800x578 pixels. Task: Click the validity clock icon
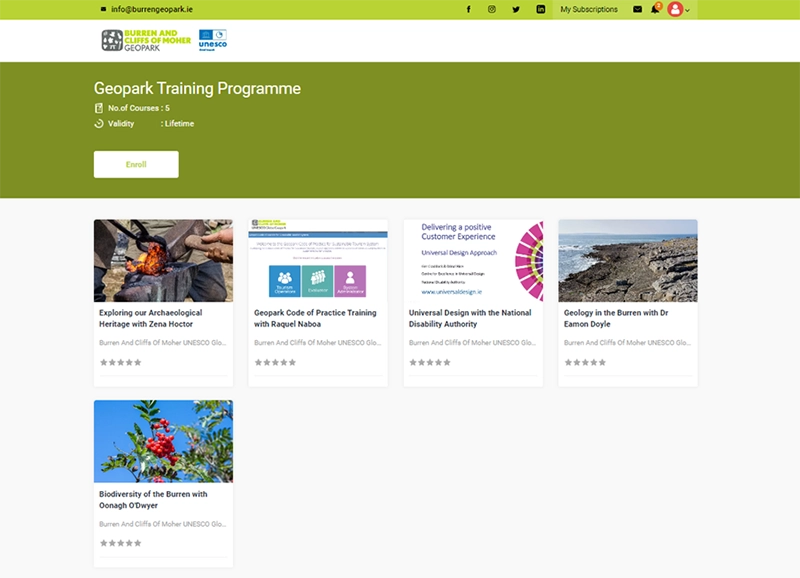(x=99, y=123)
